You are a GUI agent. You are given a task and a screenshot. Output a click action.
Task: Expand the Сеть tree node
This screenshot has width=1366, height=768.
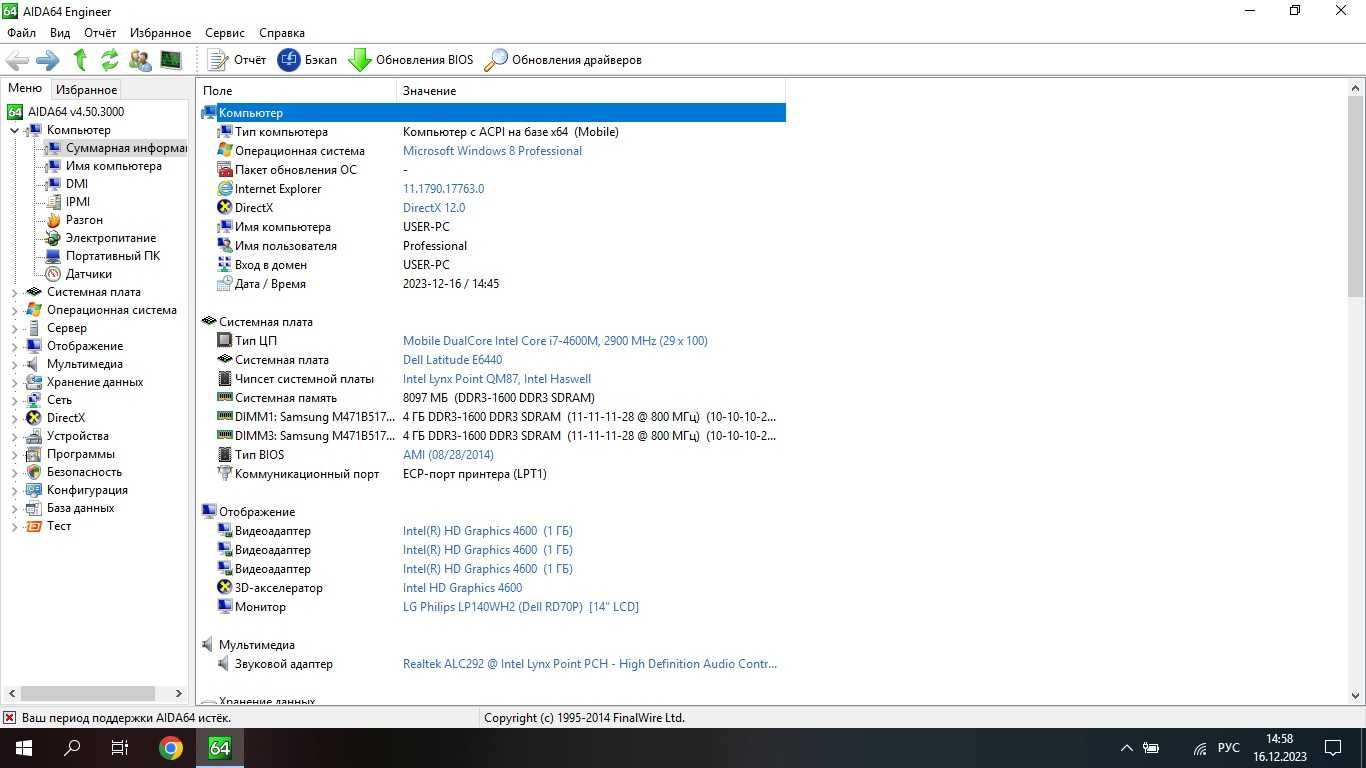[x=14, y=400]
